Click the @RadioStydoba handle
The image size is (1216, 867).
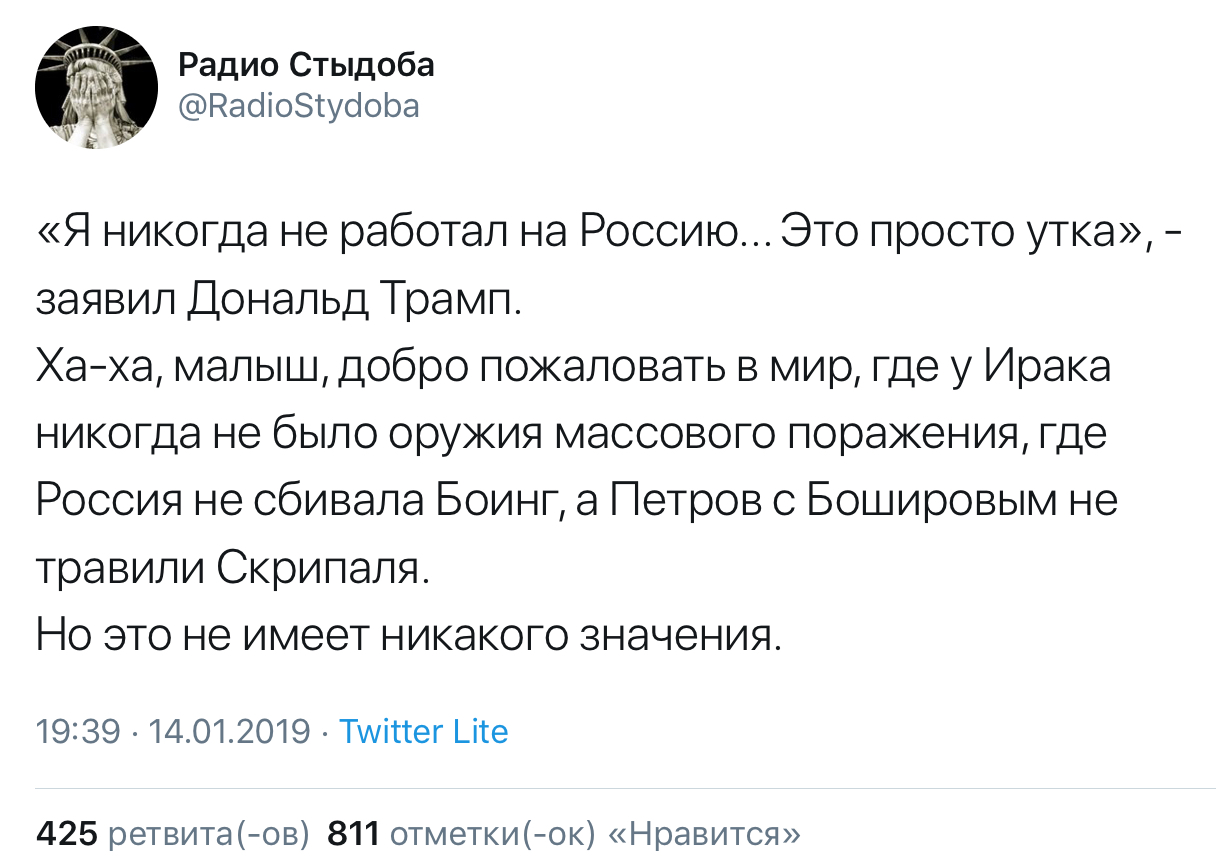click(x=298, y=105)
